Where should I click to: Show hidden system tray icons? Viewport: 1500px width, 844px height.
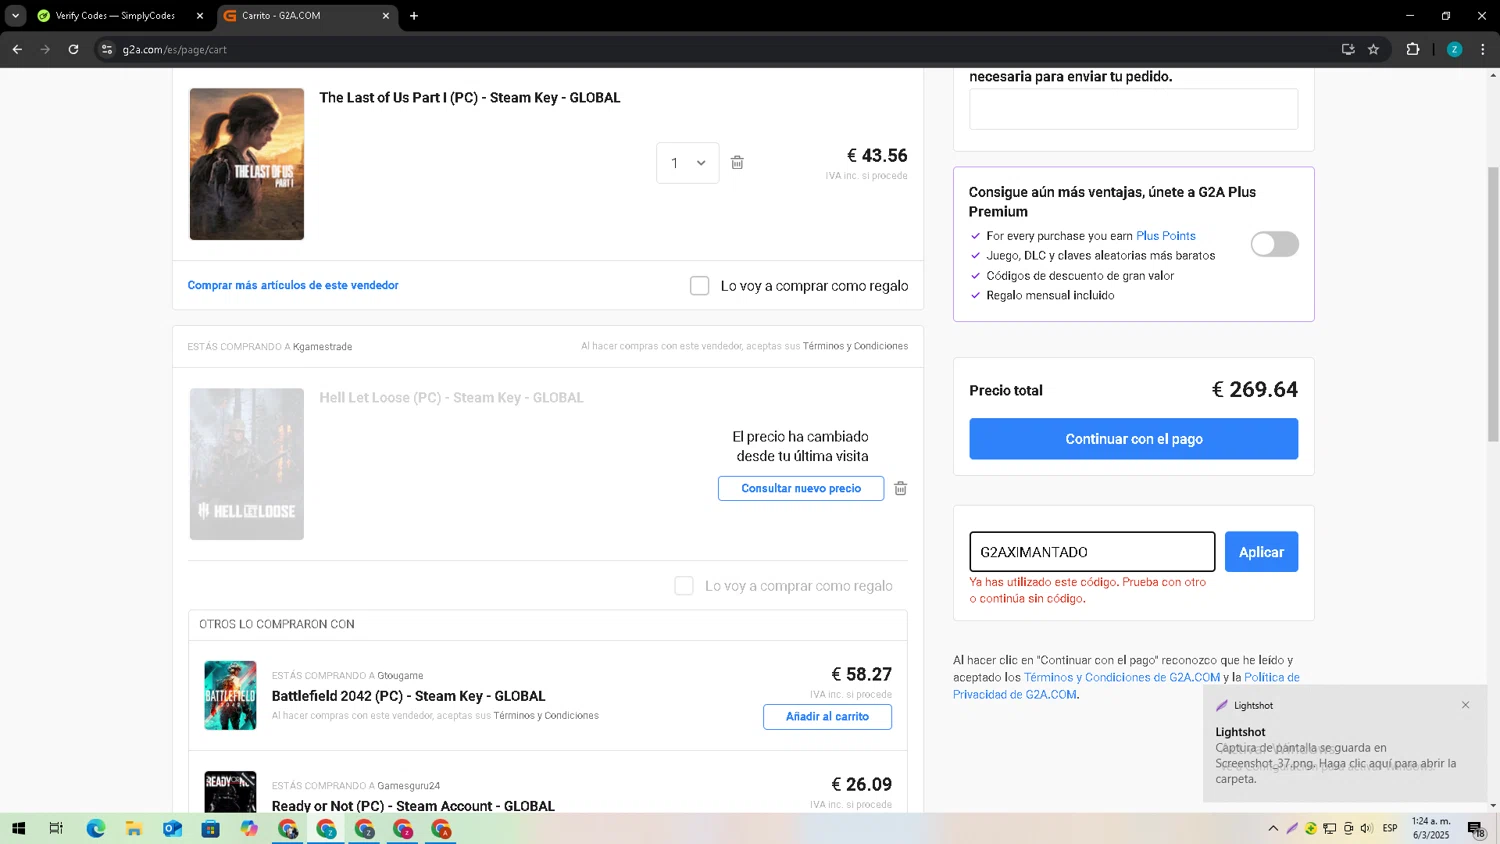click(x=1272, y=828)
